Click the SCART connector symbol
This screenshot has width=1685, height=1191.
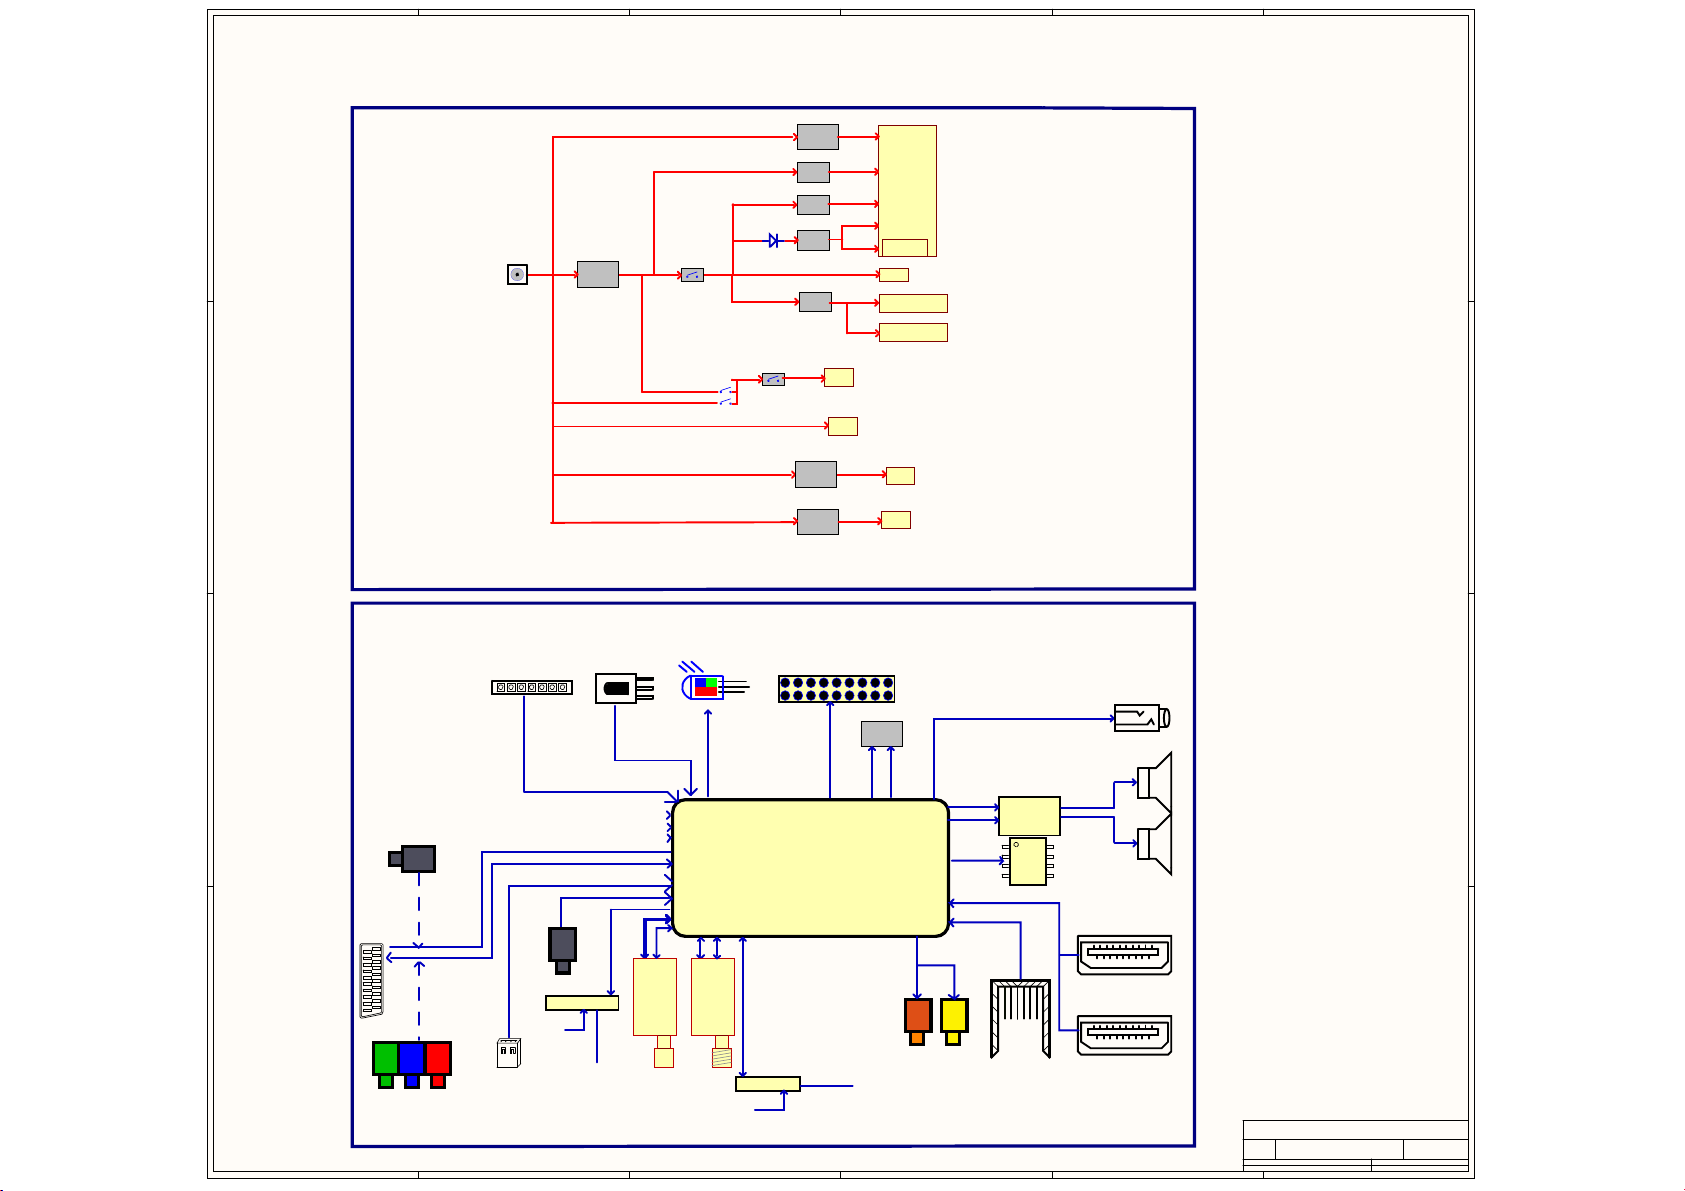pyautogui.click(x=371, y=980)
